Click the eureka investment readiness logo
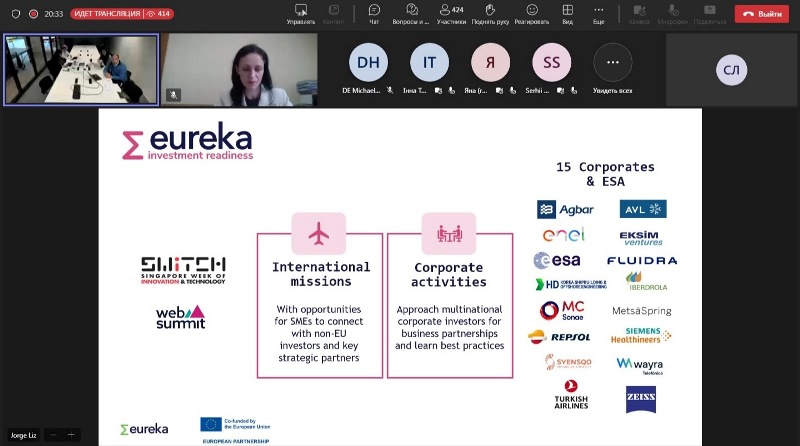 pyautogui.click(x=188, y=141)
